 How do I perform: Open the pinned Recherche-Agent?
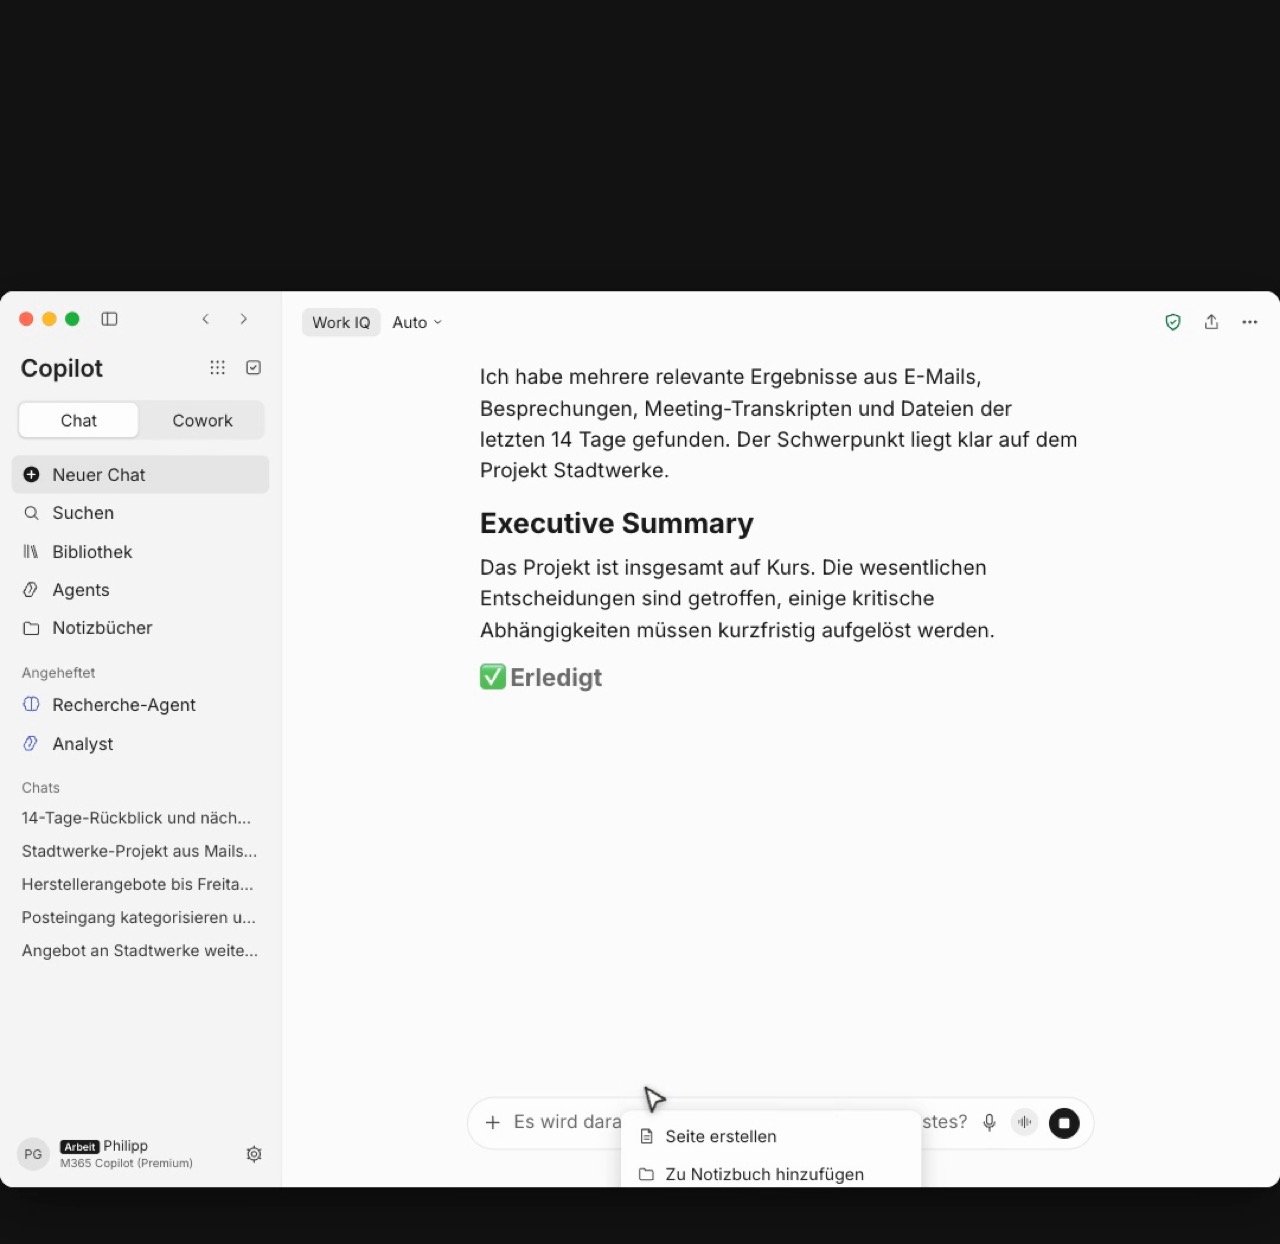point(140,705)
